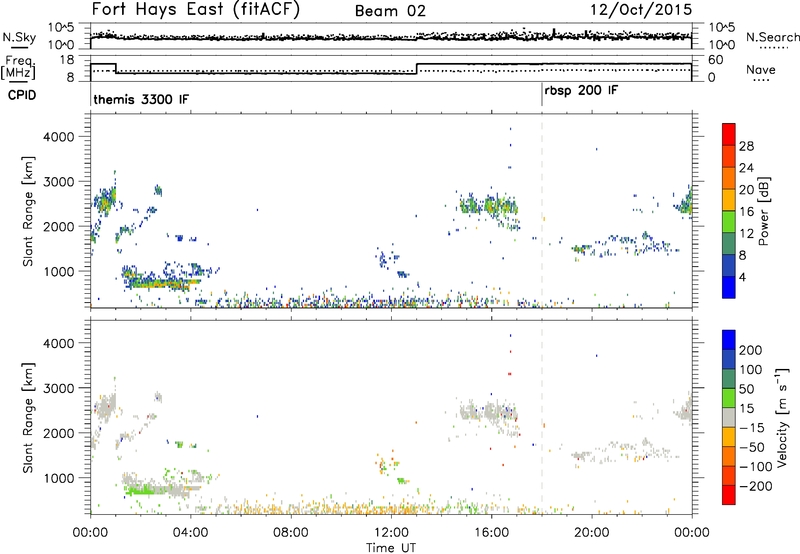Click the "CPID" row label
This screenshot has width=800, height=554.
pos(22,95)
